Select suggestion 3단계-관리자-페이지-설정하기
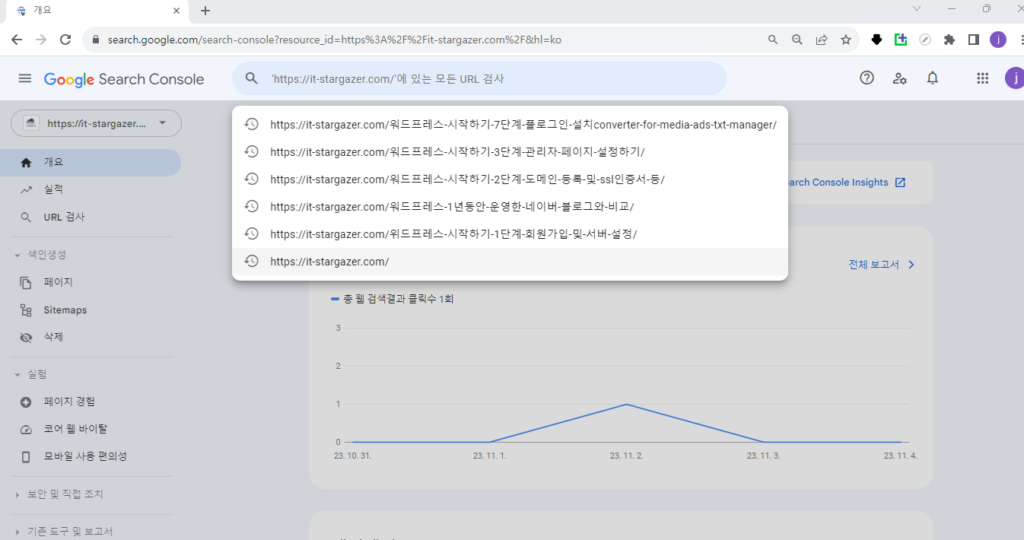The width and height of the screenshot is (1024, 540). [x=510, y=151]
